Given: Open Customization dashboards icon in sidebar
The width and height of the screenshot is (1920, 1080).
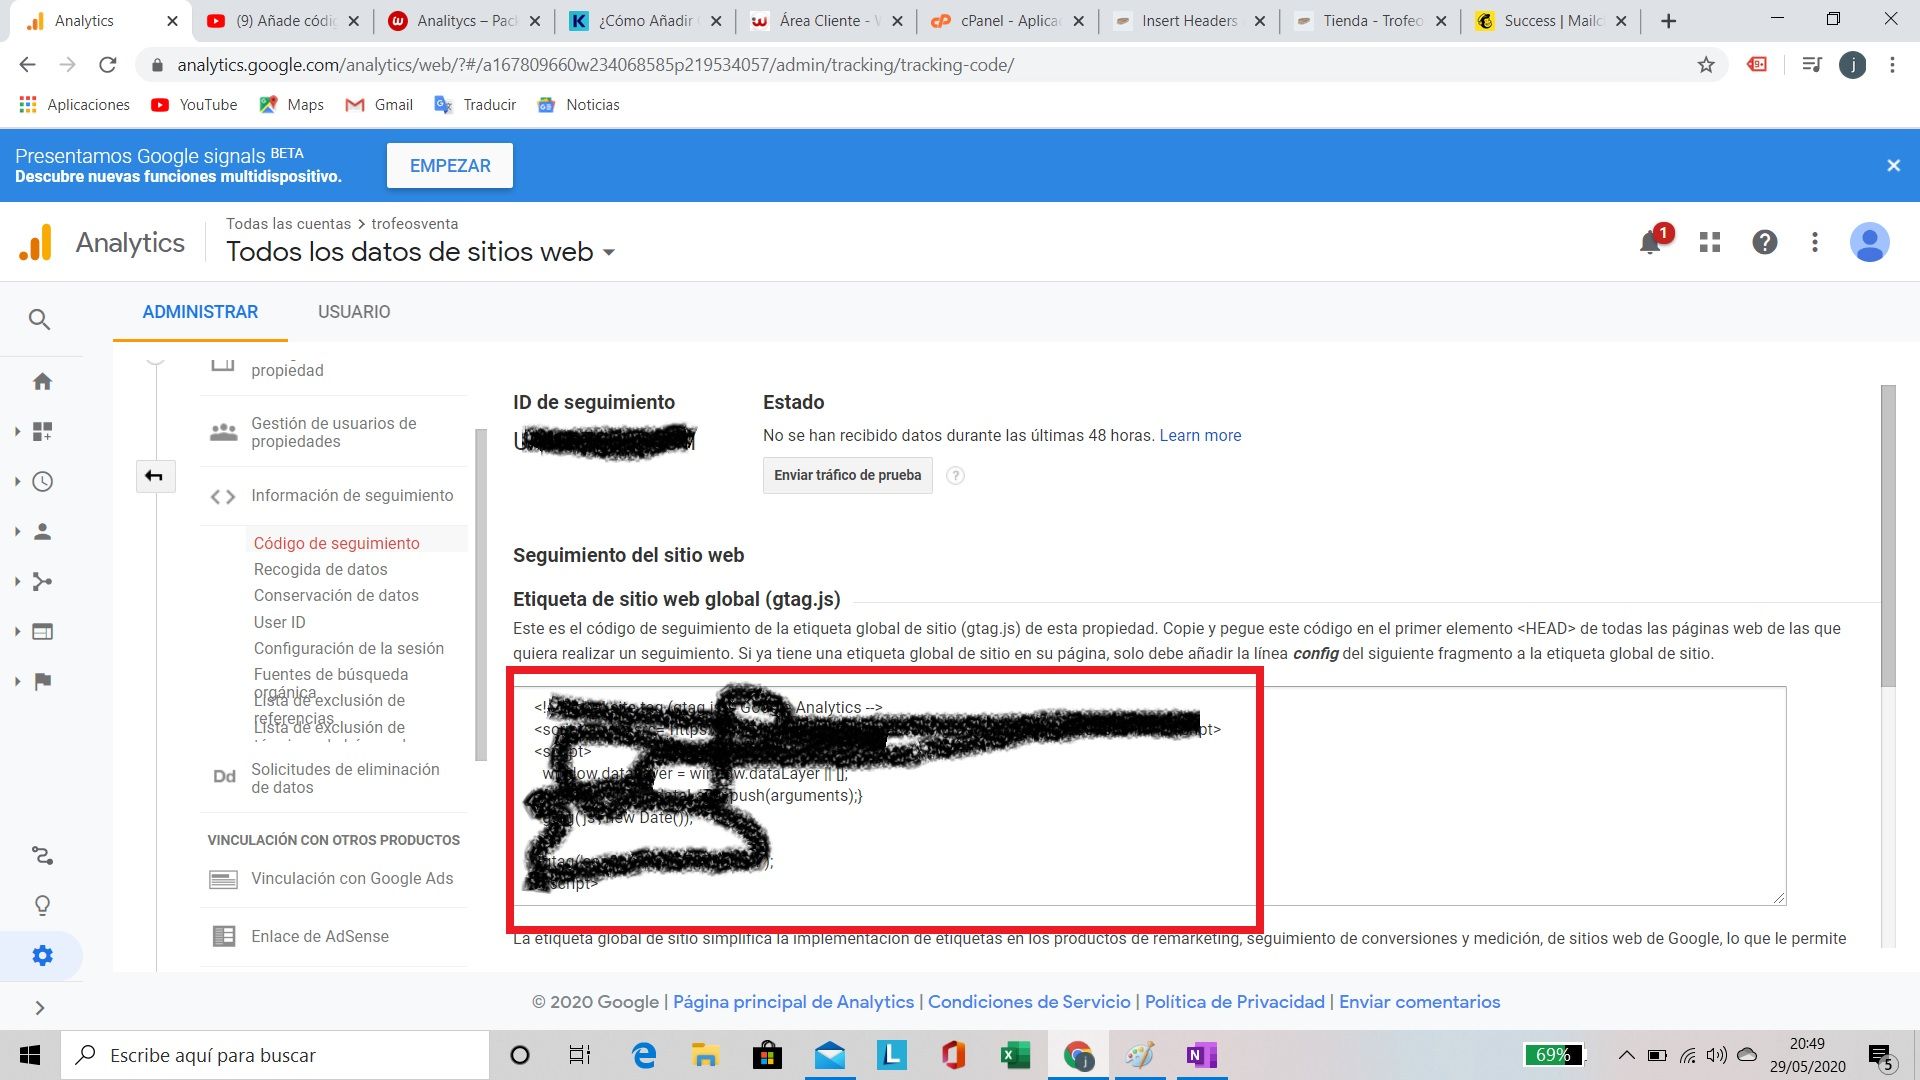Looking at the screenshot, I should point(42,432).
